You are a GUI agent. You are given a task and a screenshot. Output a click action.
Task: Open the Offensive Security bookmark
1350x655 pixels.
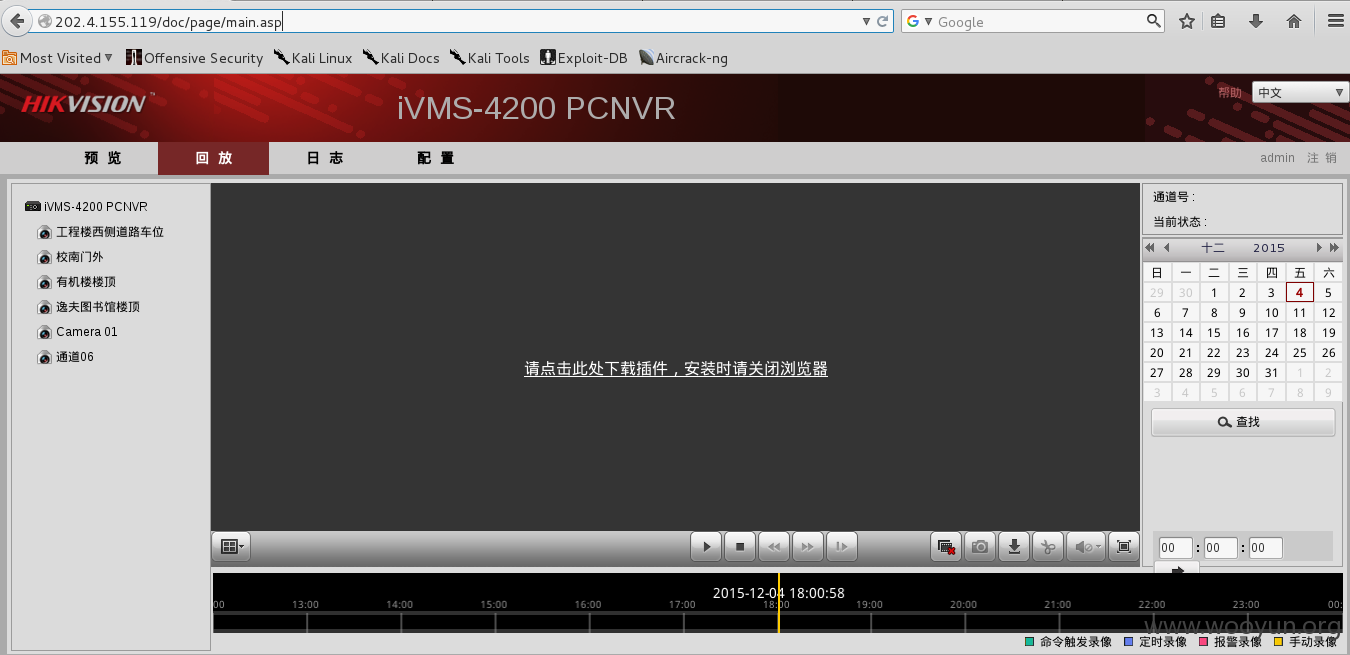click(x=195, y=58)
